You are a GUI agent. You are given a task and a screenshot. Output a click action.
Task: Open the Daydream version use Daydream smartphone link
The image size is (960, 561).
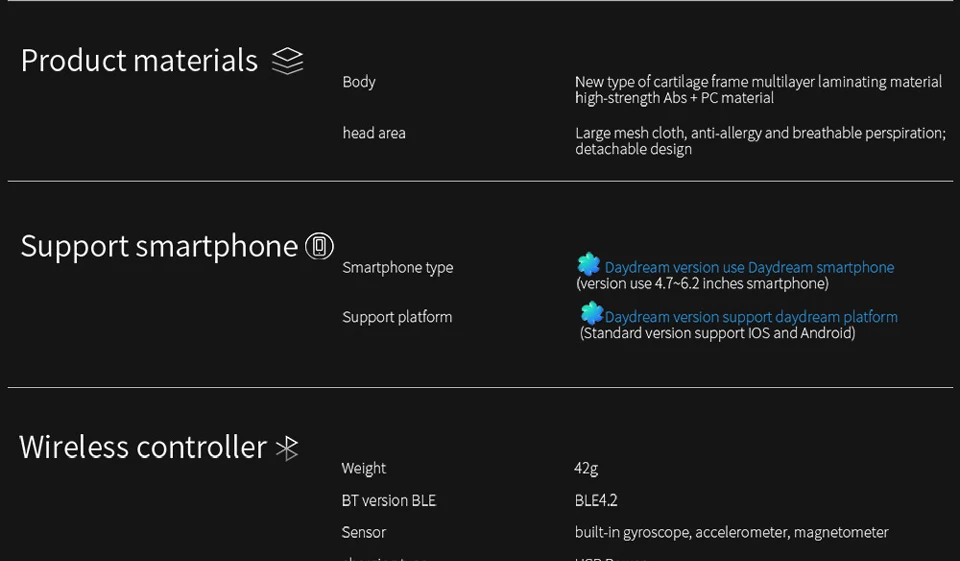click(x=749, y=268)
